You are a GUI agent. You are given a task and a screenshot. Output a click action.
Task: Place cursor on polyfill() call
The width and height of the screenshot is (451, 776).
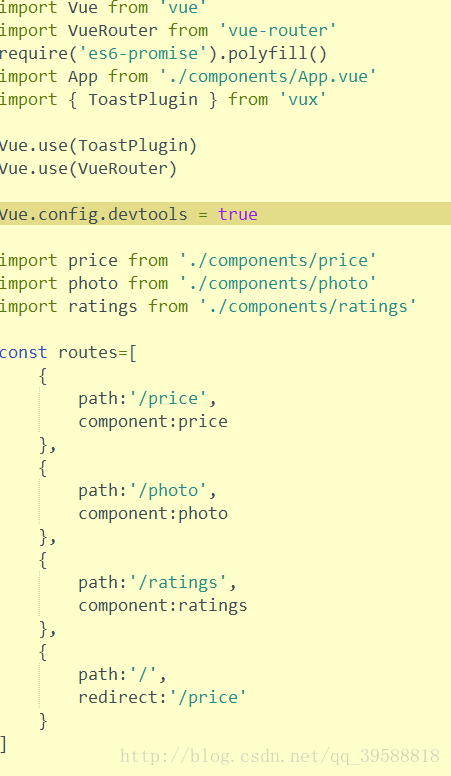tap(278, 53)
